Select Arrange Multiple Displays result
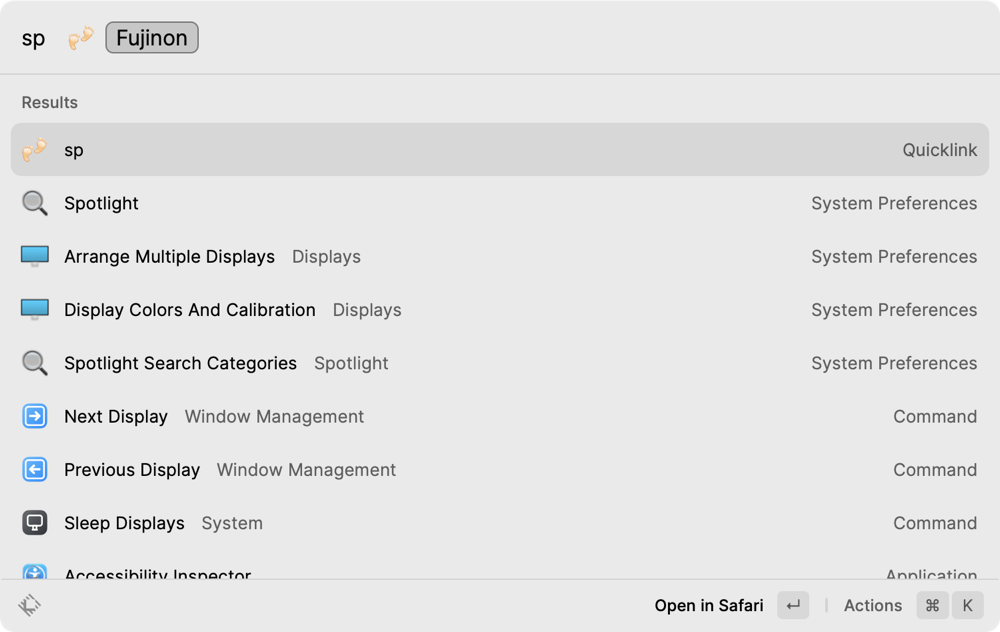Screen dimensions: 1000x632 pos(500,257)
